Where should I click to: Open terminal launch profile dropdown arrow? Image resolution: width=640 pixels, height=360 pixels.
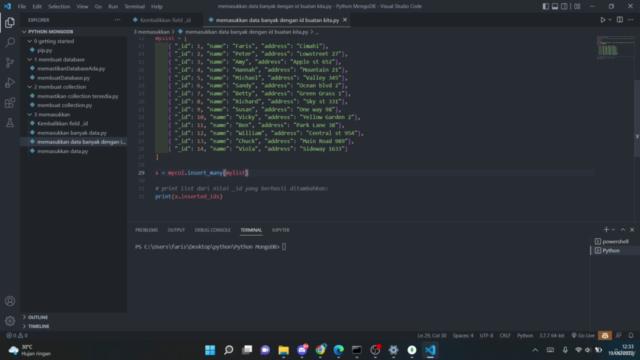[613, 230]
